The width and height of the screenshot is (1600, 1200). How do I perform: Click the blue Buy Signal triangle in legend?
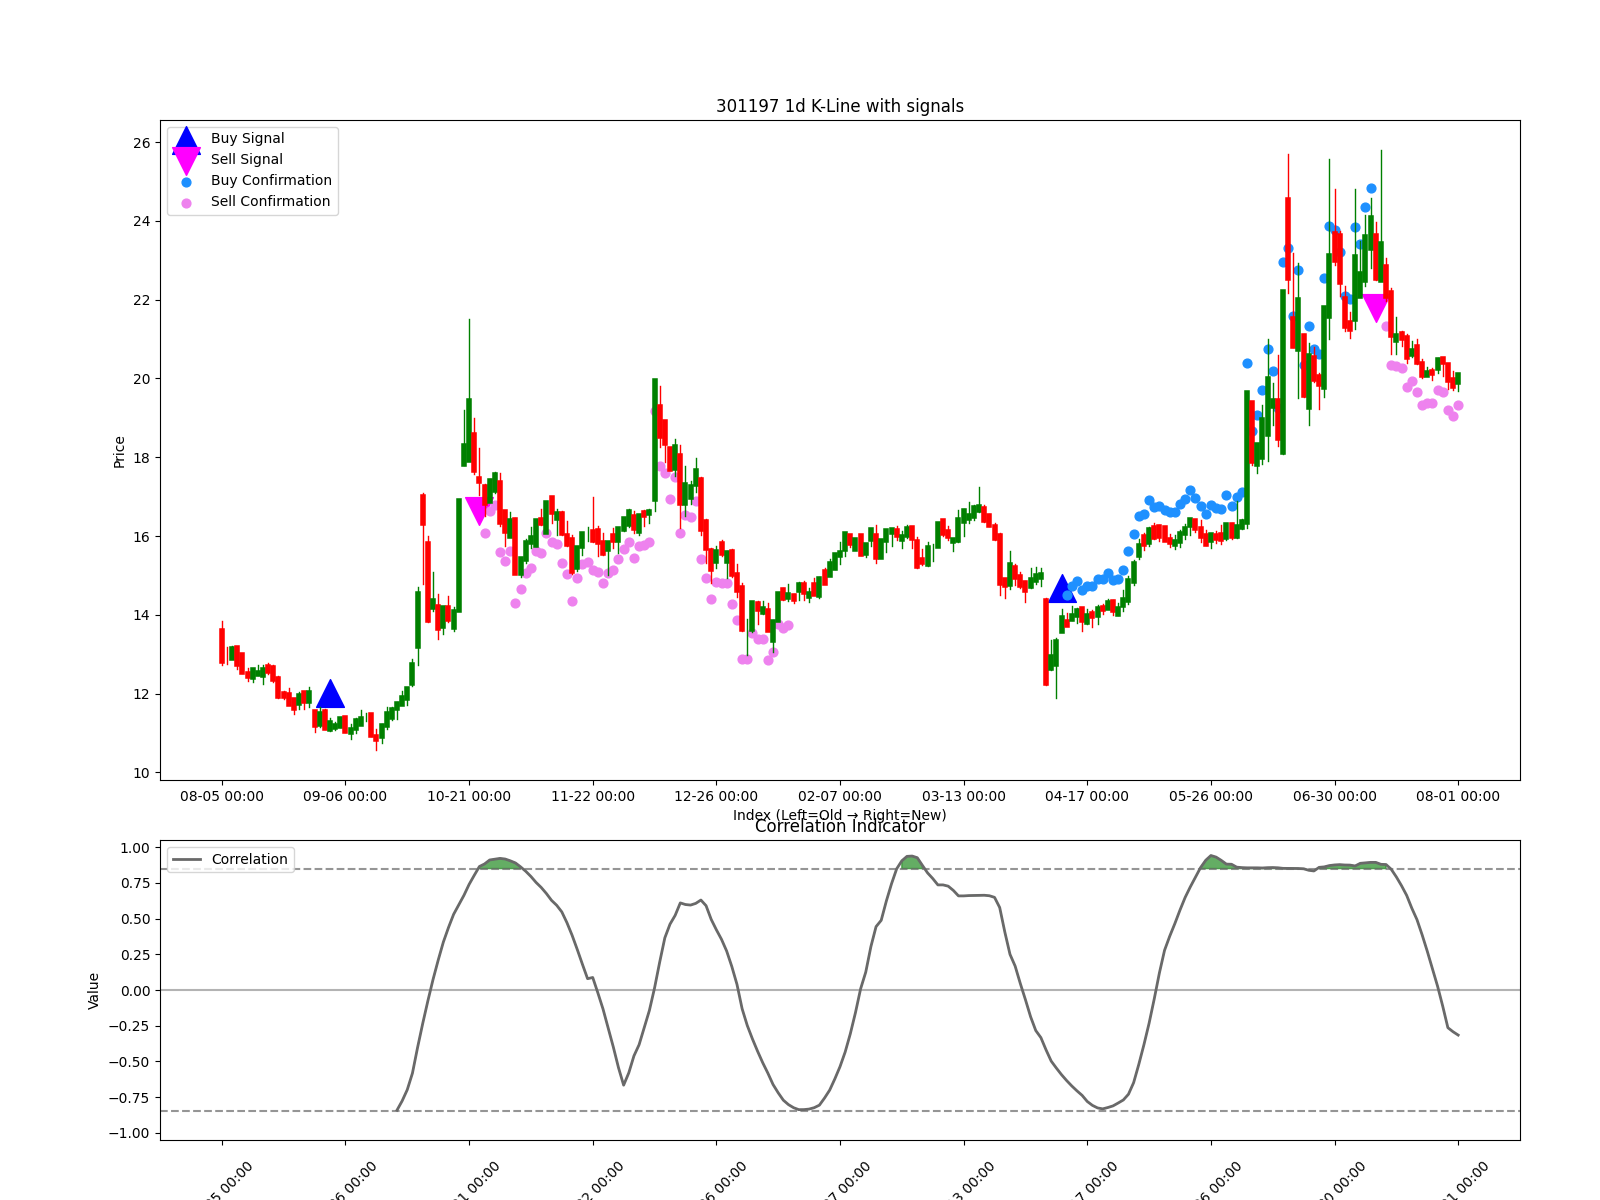186,141
